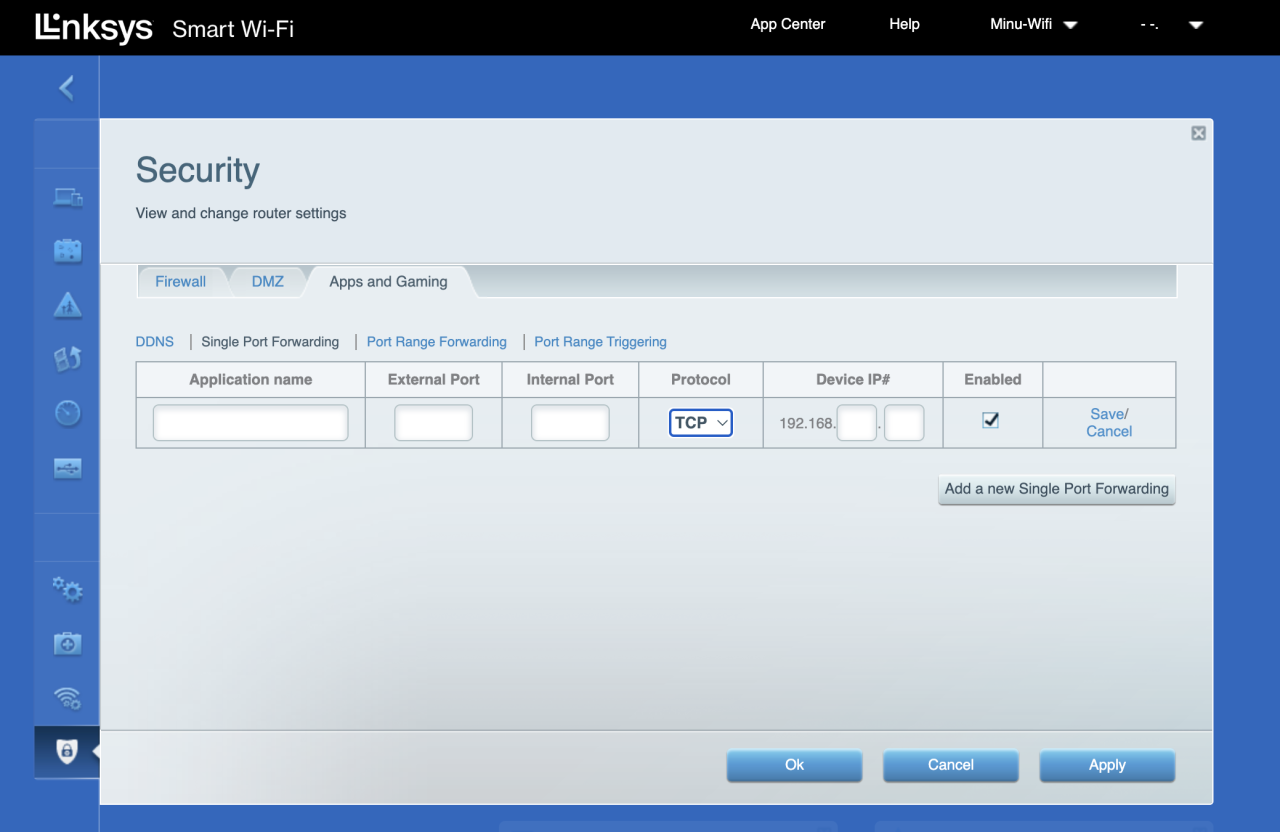Screen dimensions: 1280x832
Task: Uncheck the Enabled checkbox for port forwarding
Action: (x=991, y=420)
